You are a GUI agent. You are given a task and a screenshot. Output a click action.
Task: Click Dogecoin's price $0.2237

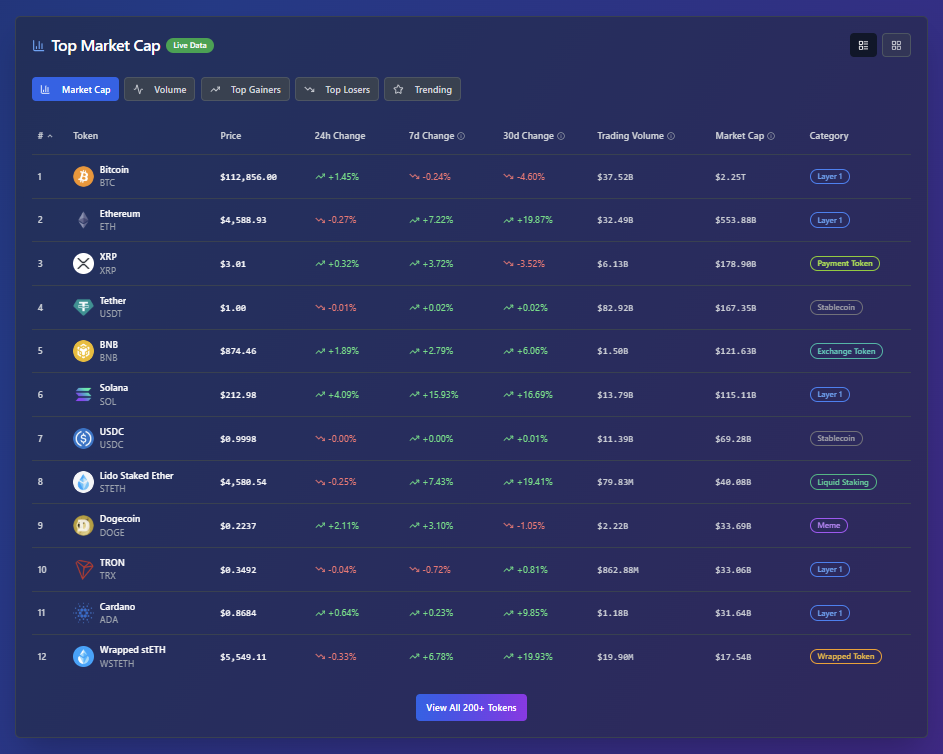click(238, 526)
